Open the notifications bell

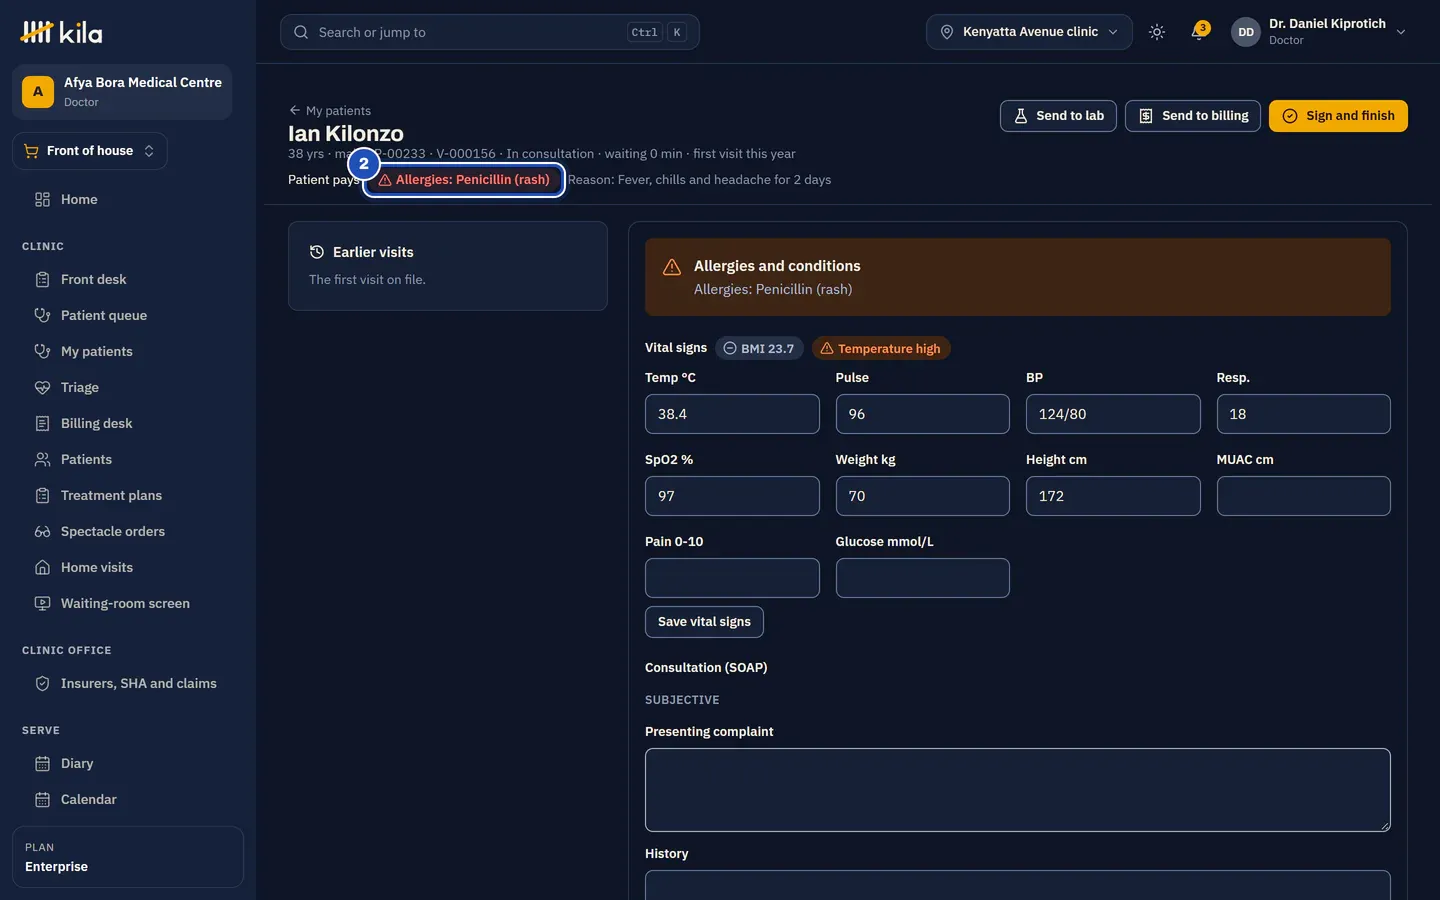(x=1198, y=32)
